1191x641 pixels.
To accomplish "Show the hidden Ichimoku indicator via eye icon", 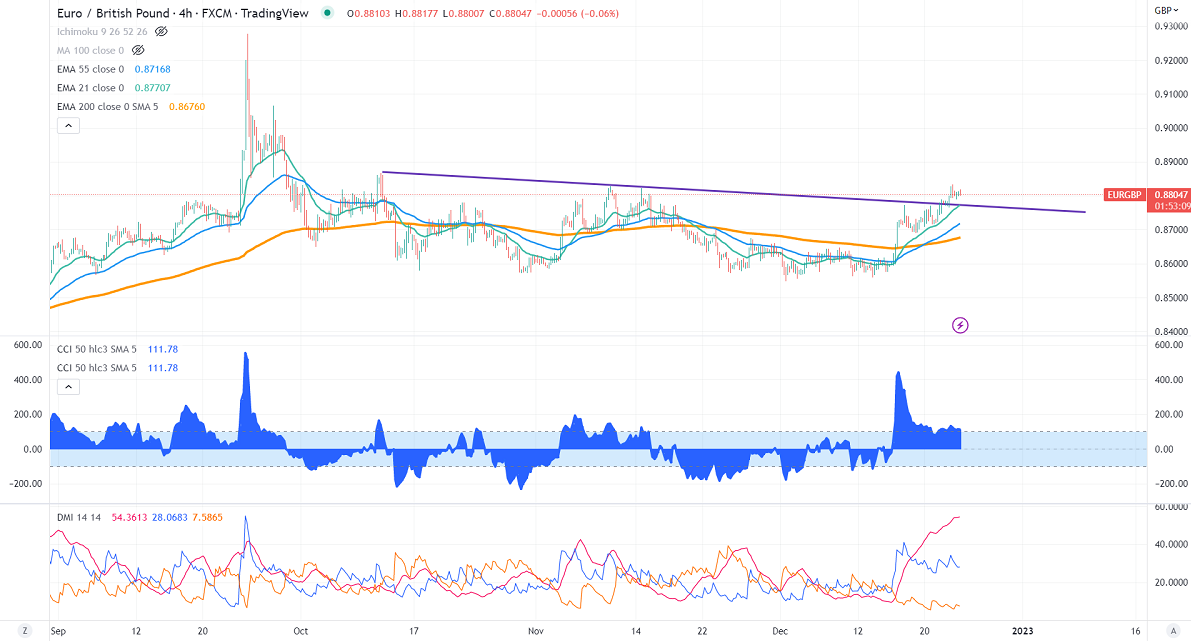I will tap(161, 32).
